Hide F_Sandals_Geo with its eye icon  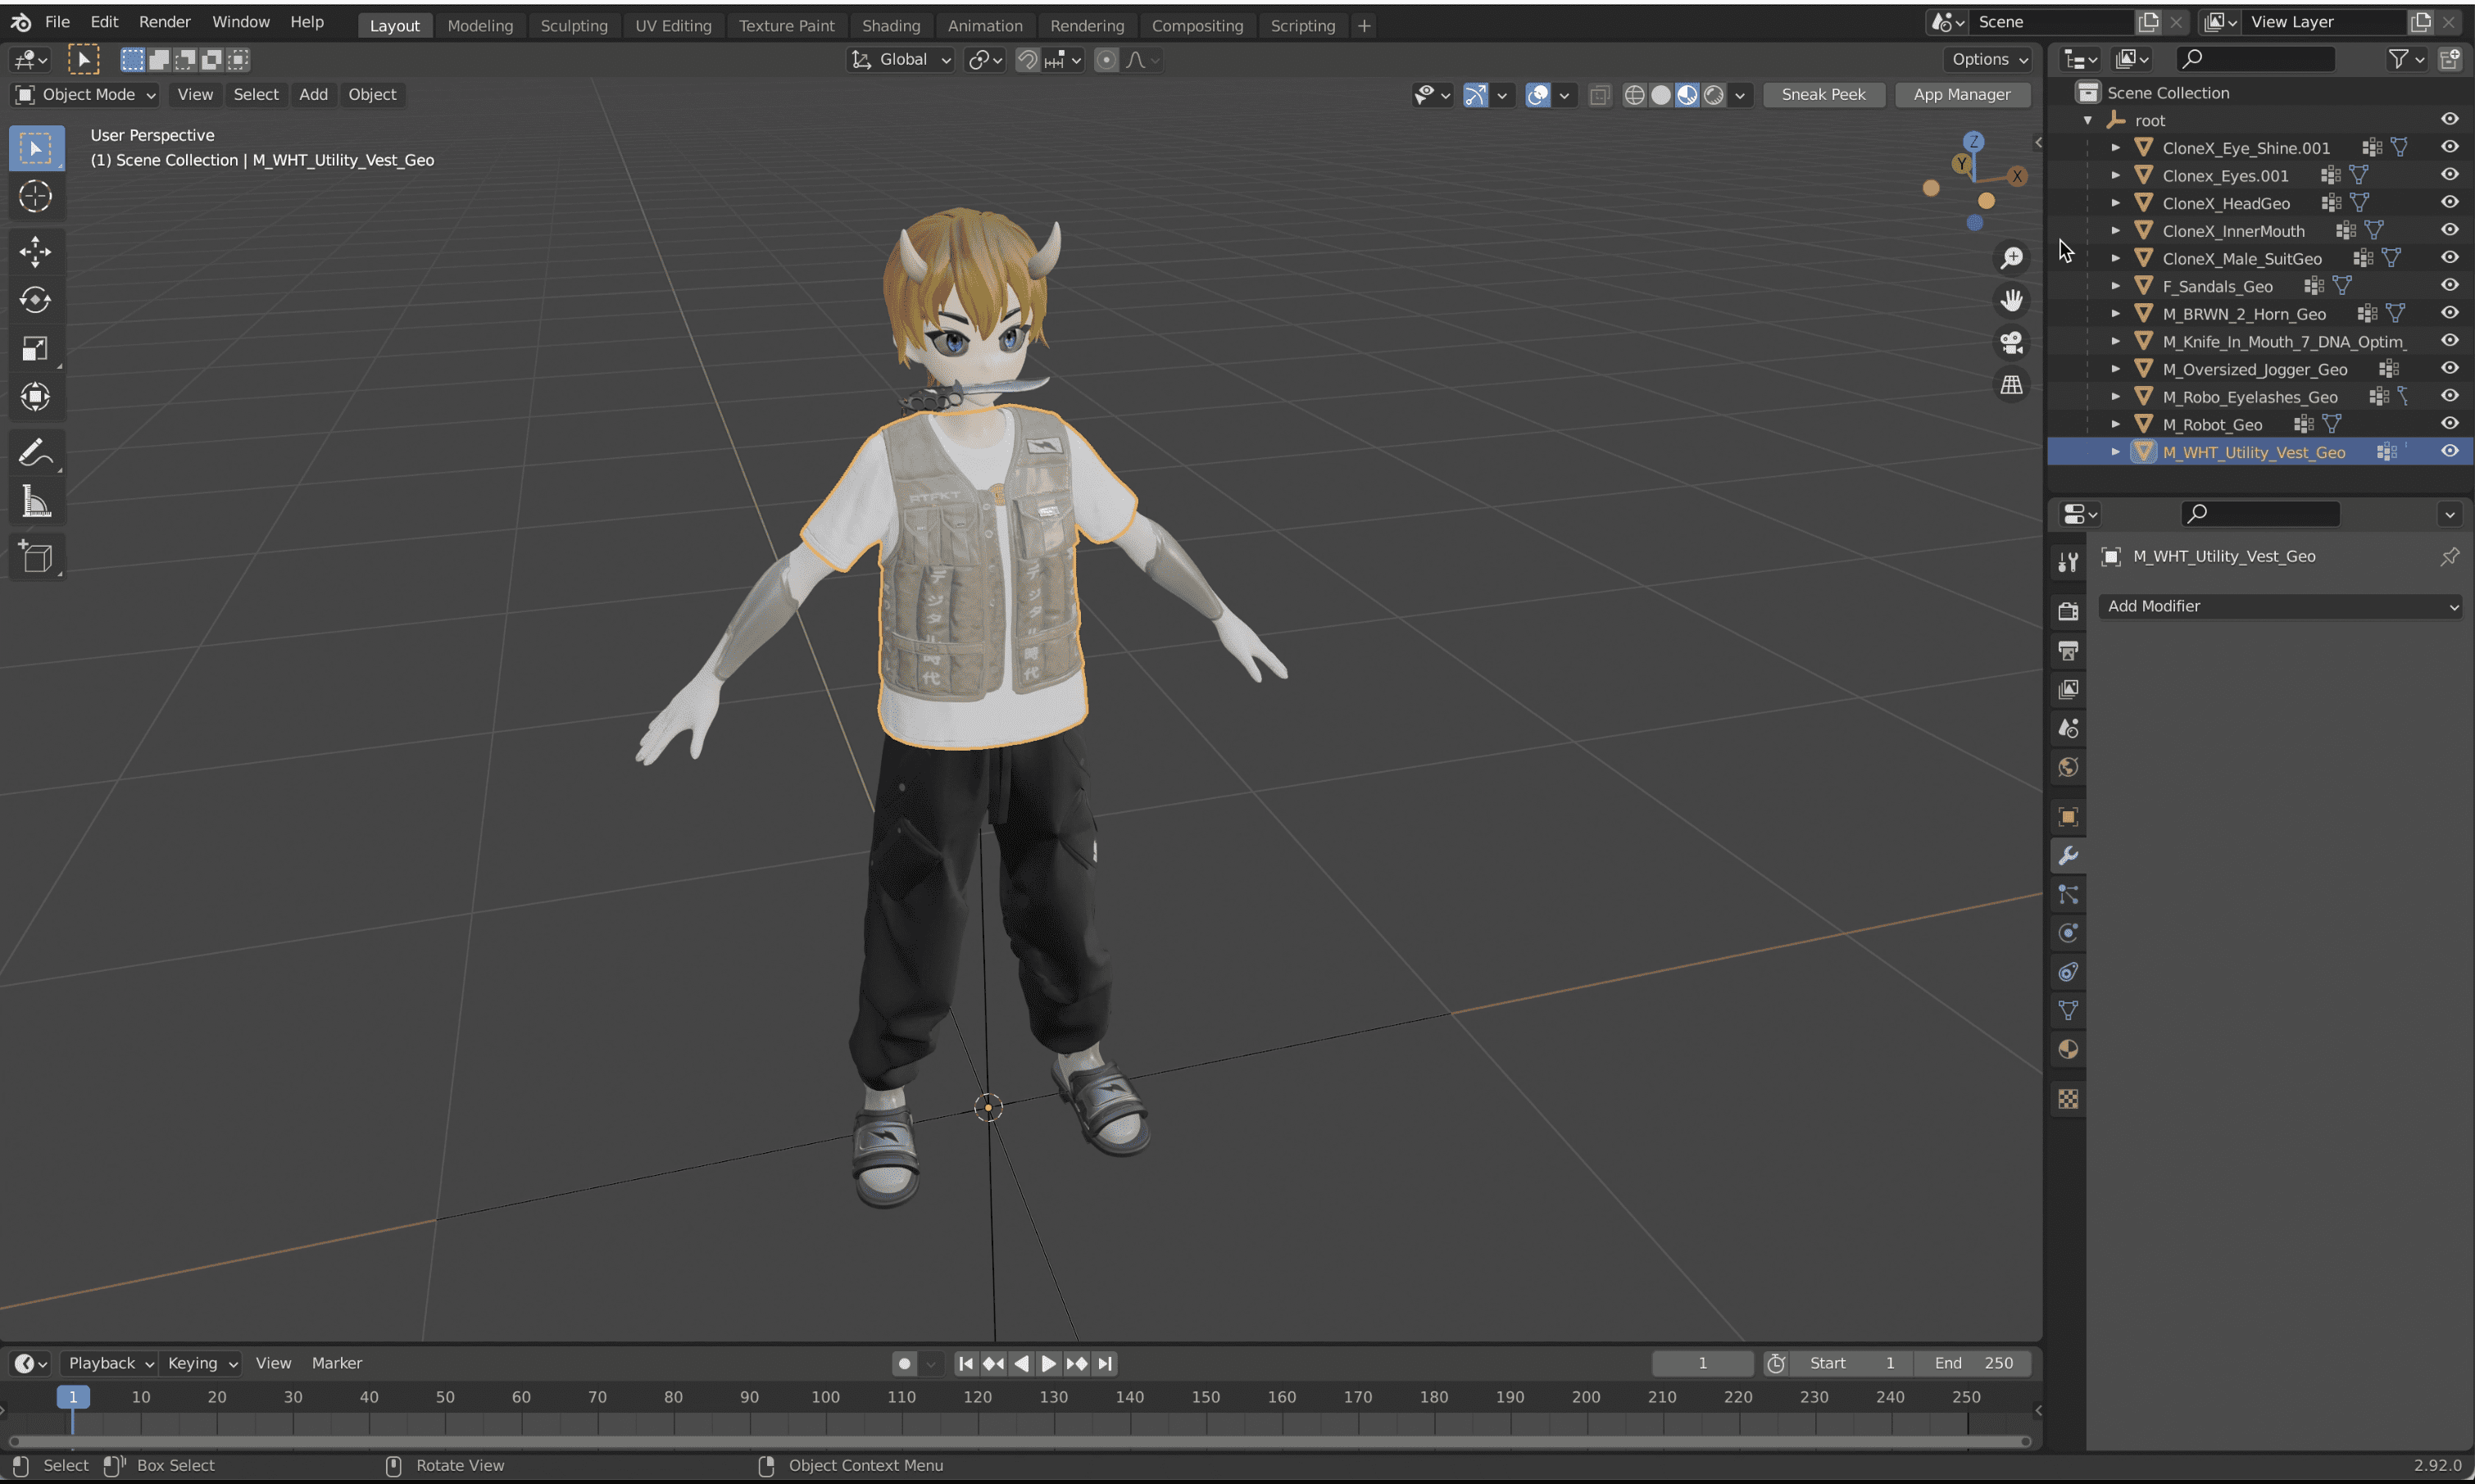pos(2449,285)
